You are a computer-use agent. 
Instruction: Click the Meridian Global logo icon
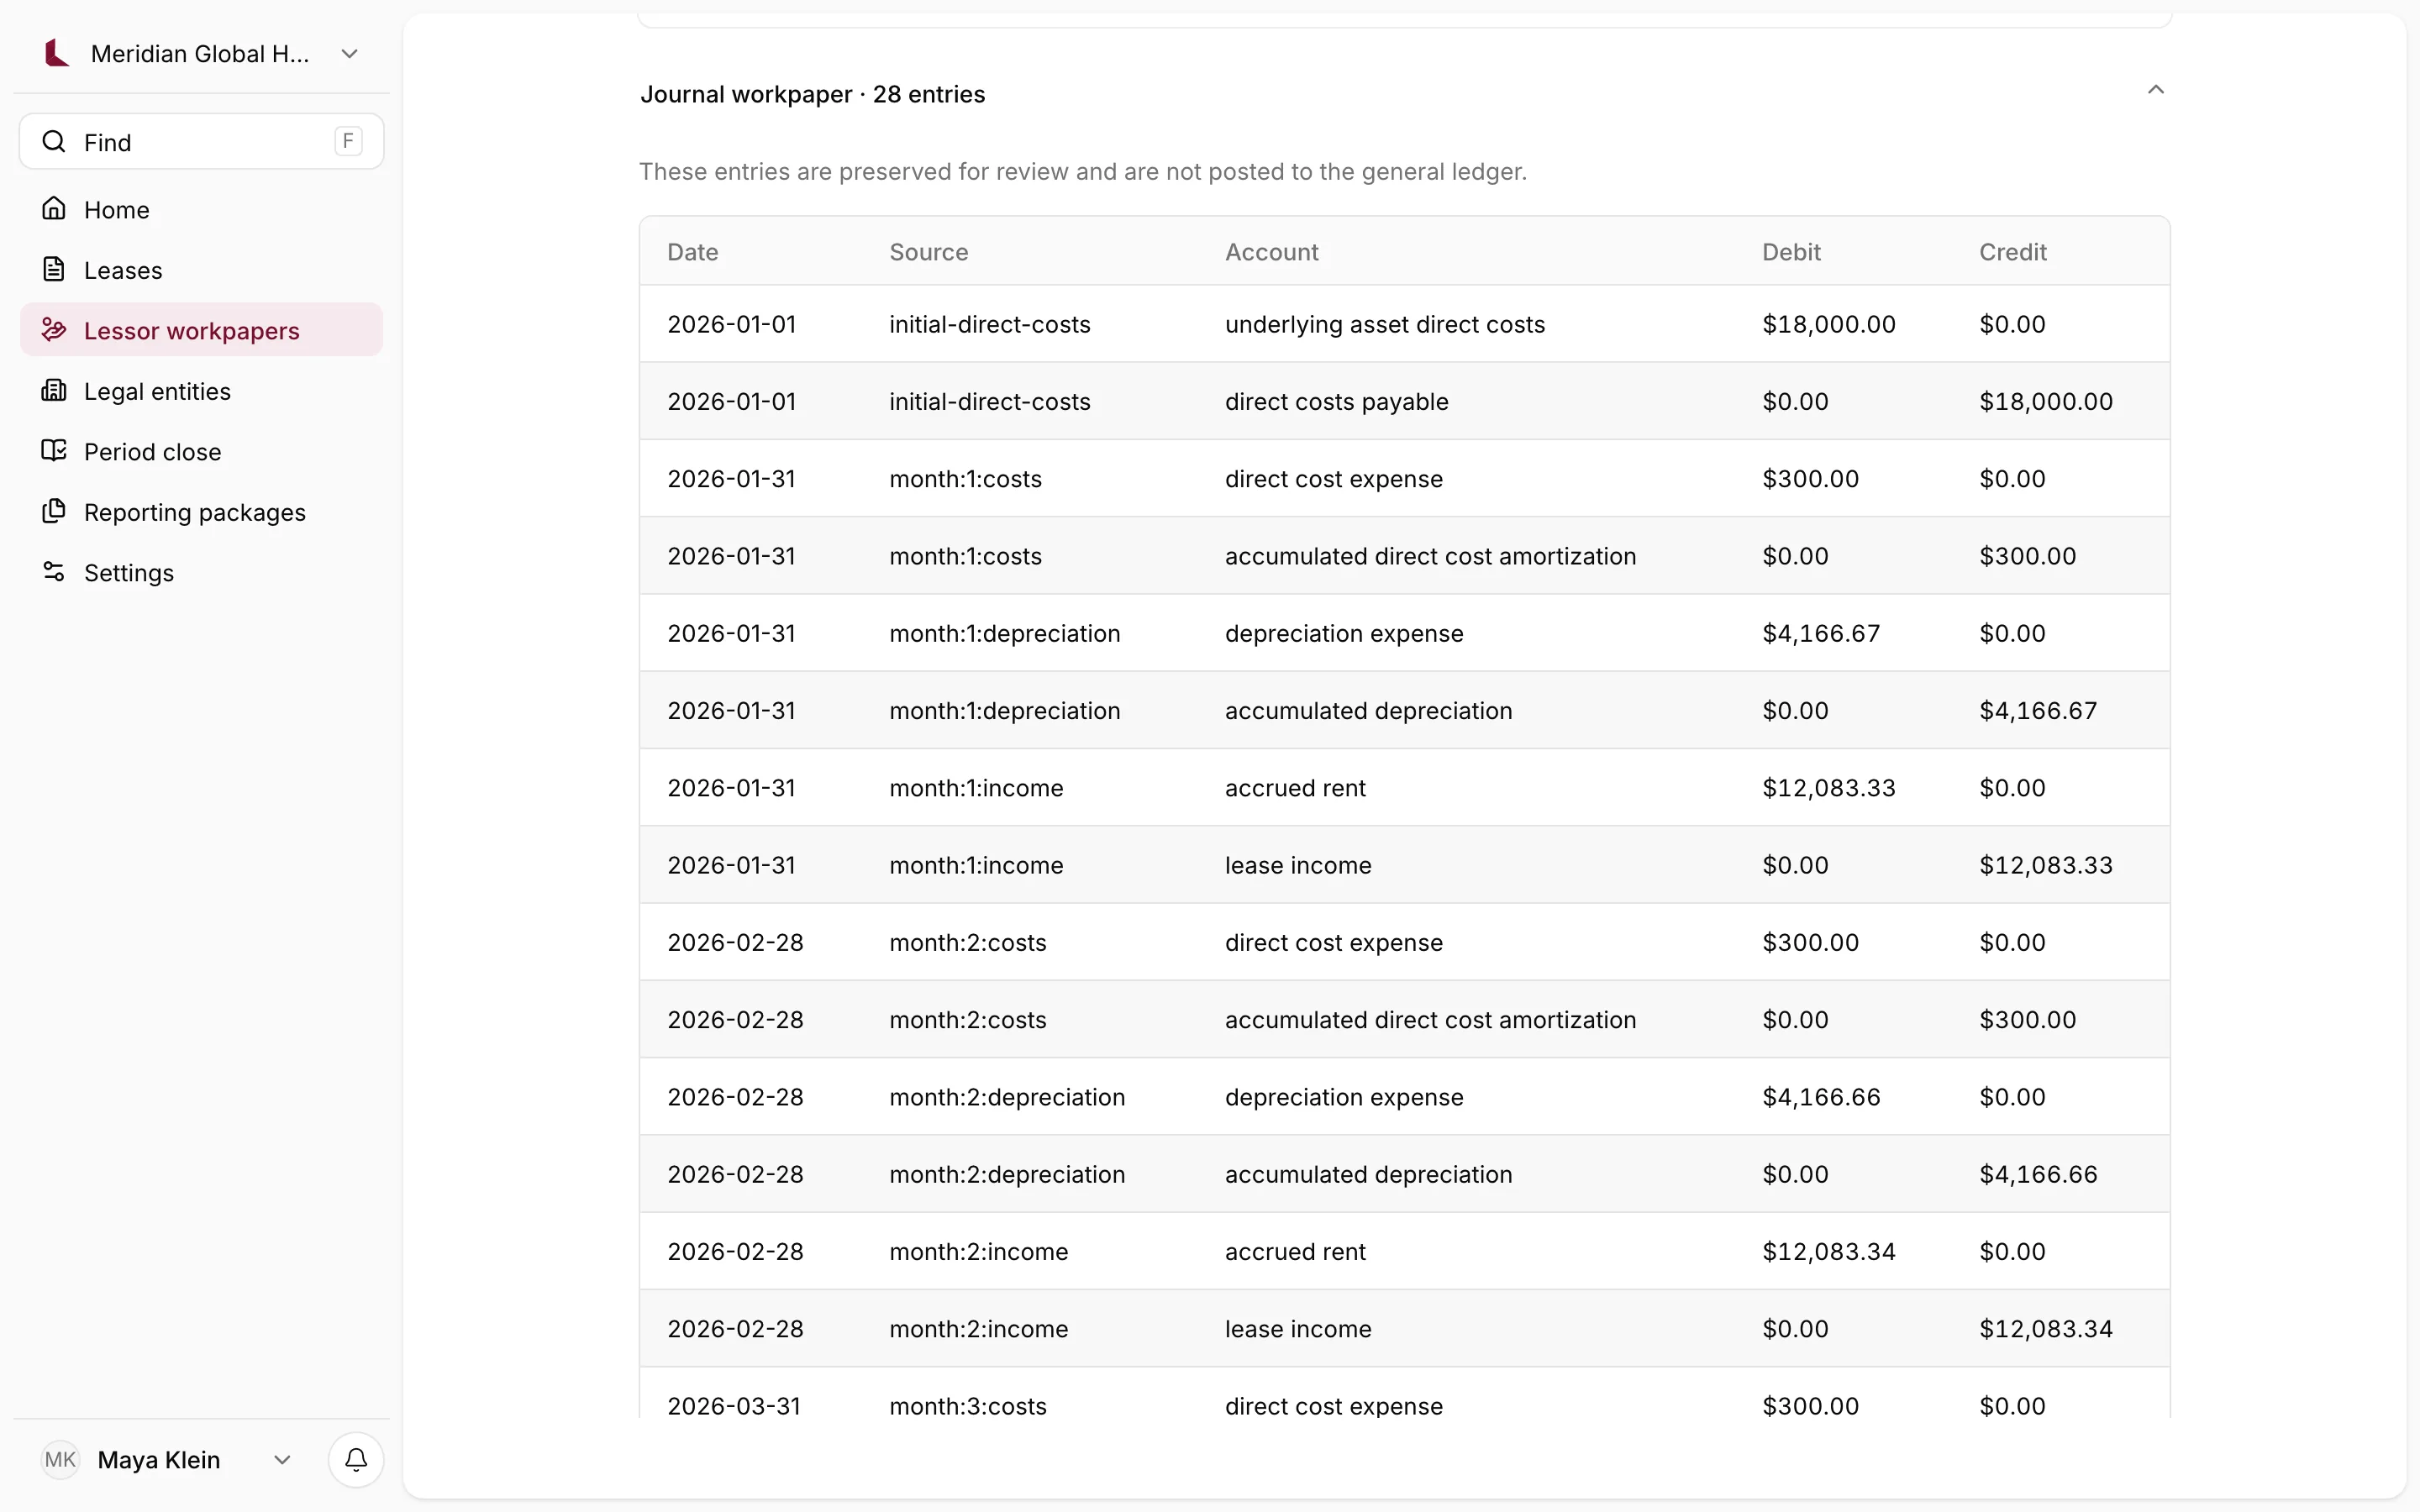point(57,53)
